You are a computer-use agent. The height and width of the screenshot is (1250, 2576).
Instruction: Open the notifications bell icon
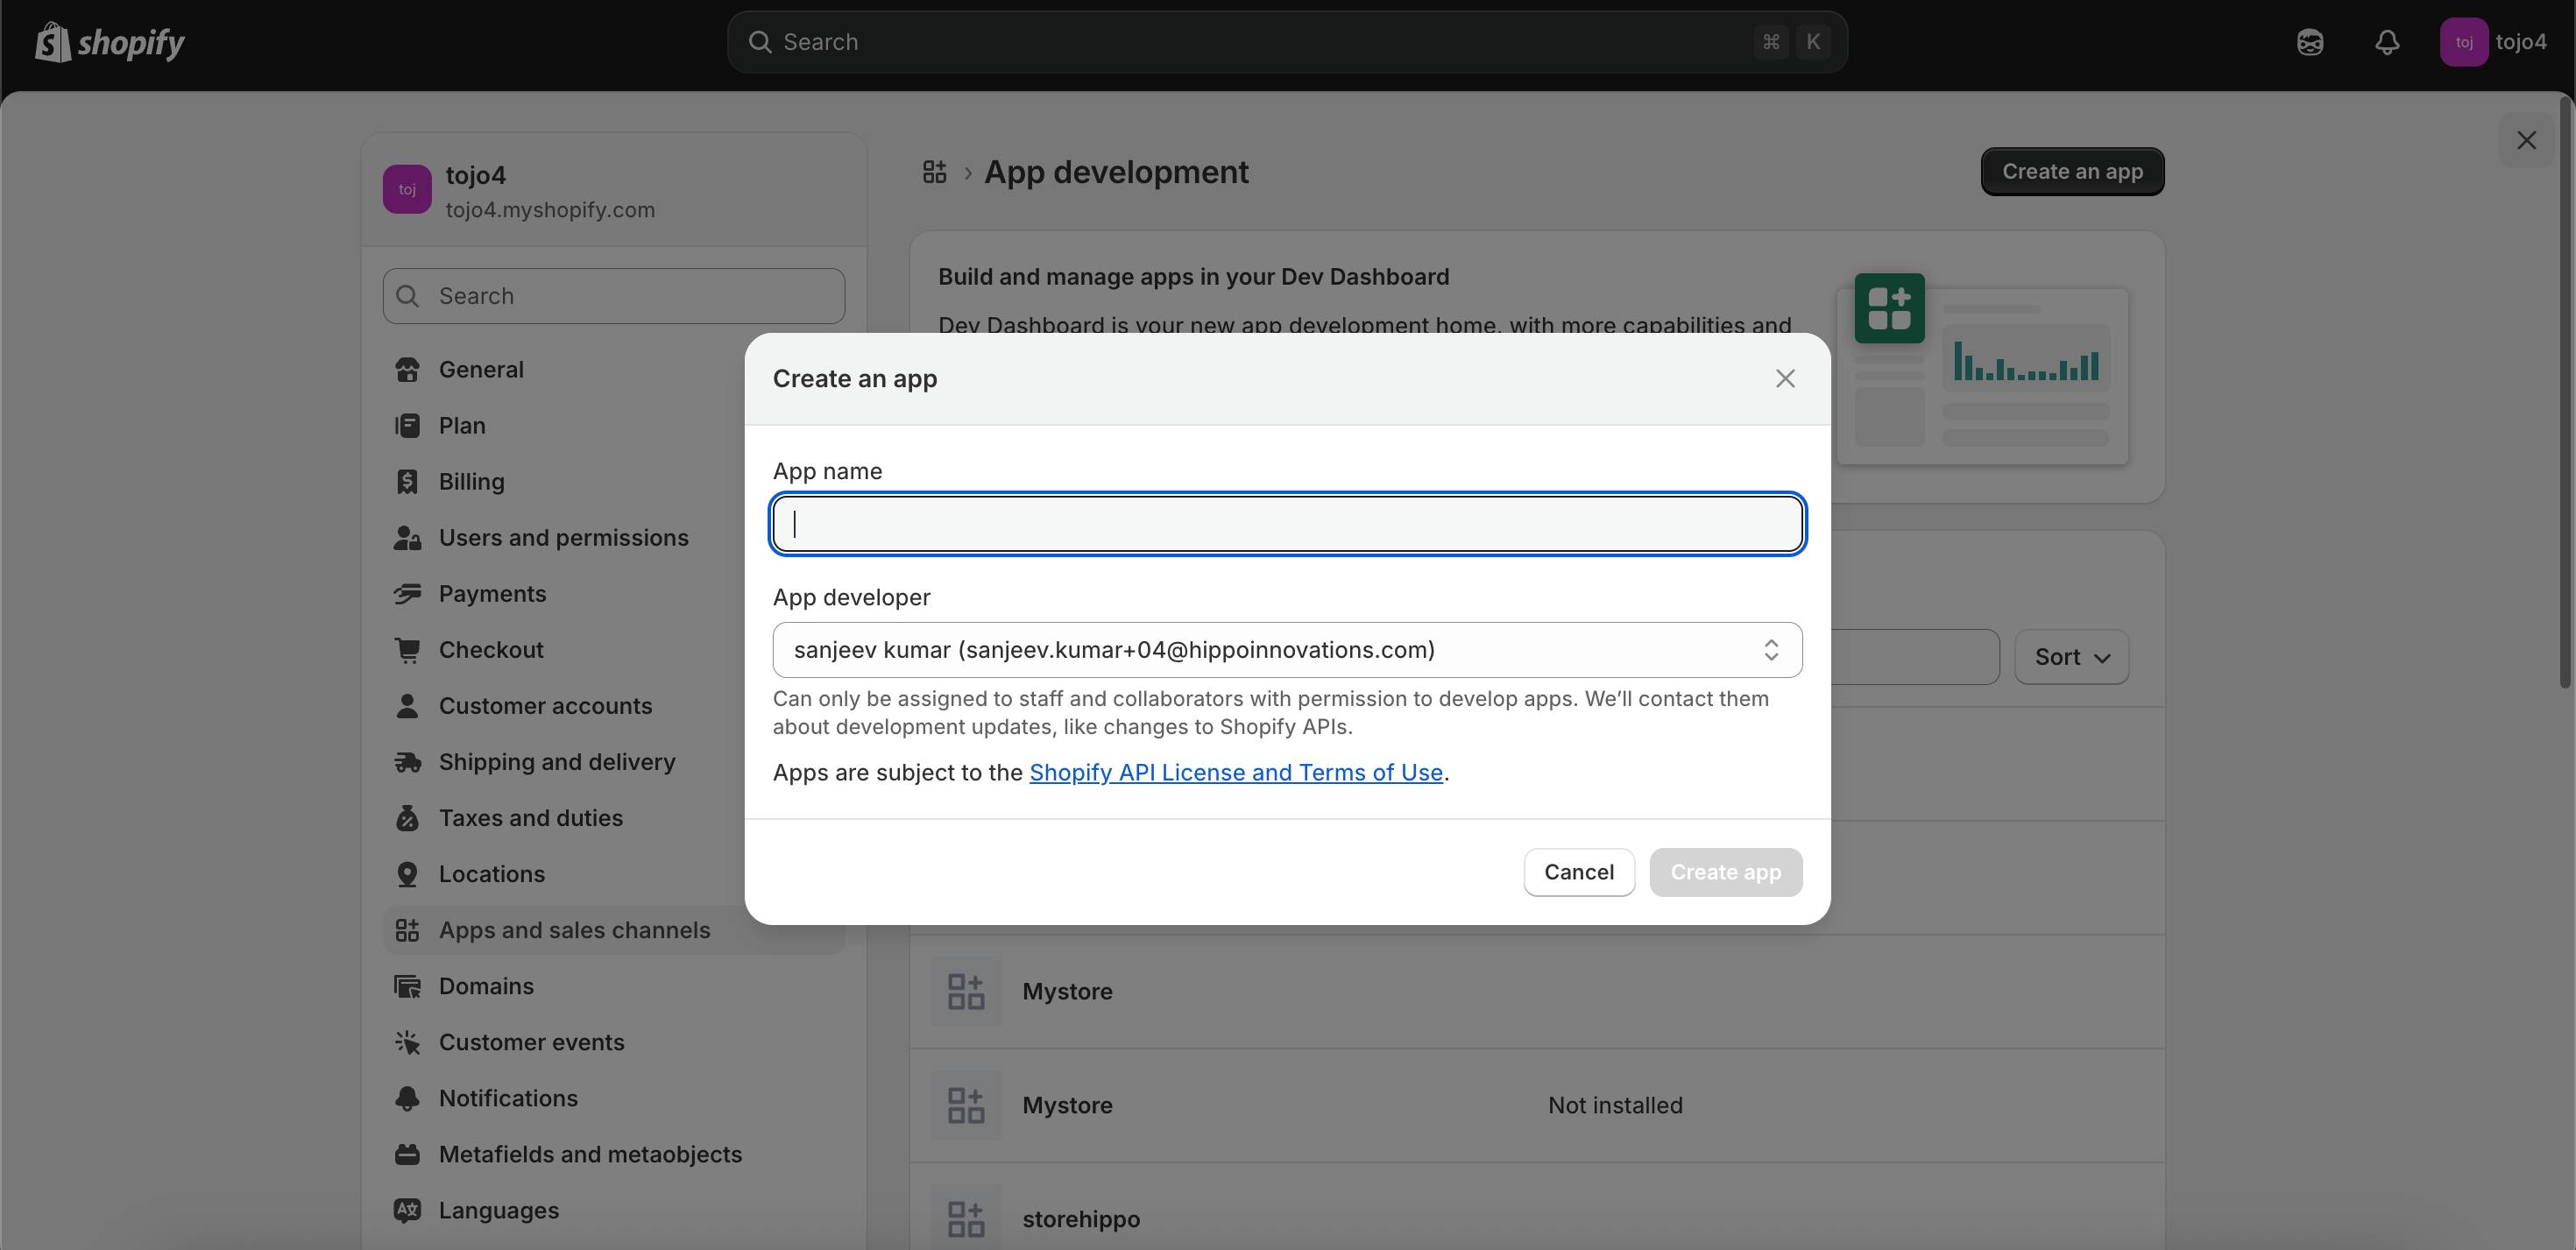point(2387,42)
